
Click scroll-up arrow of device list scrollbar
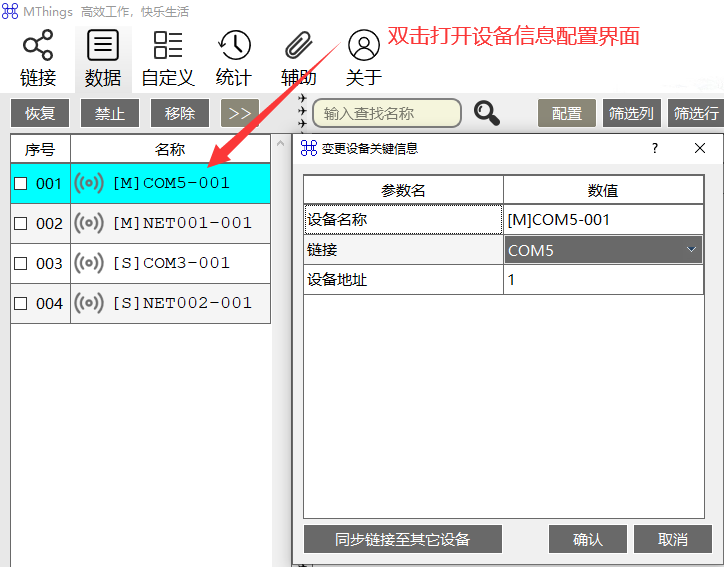[280, 144]
